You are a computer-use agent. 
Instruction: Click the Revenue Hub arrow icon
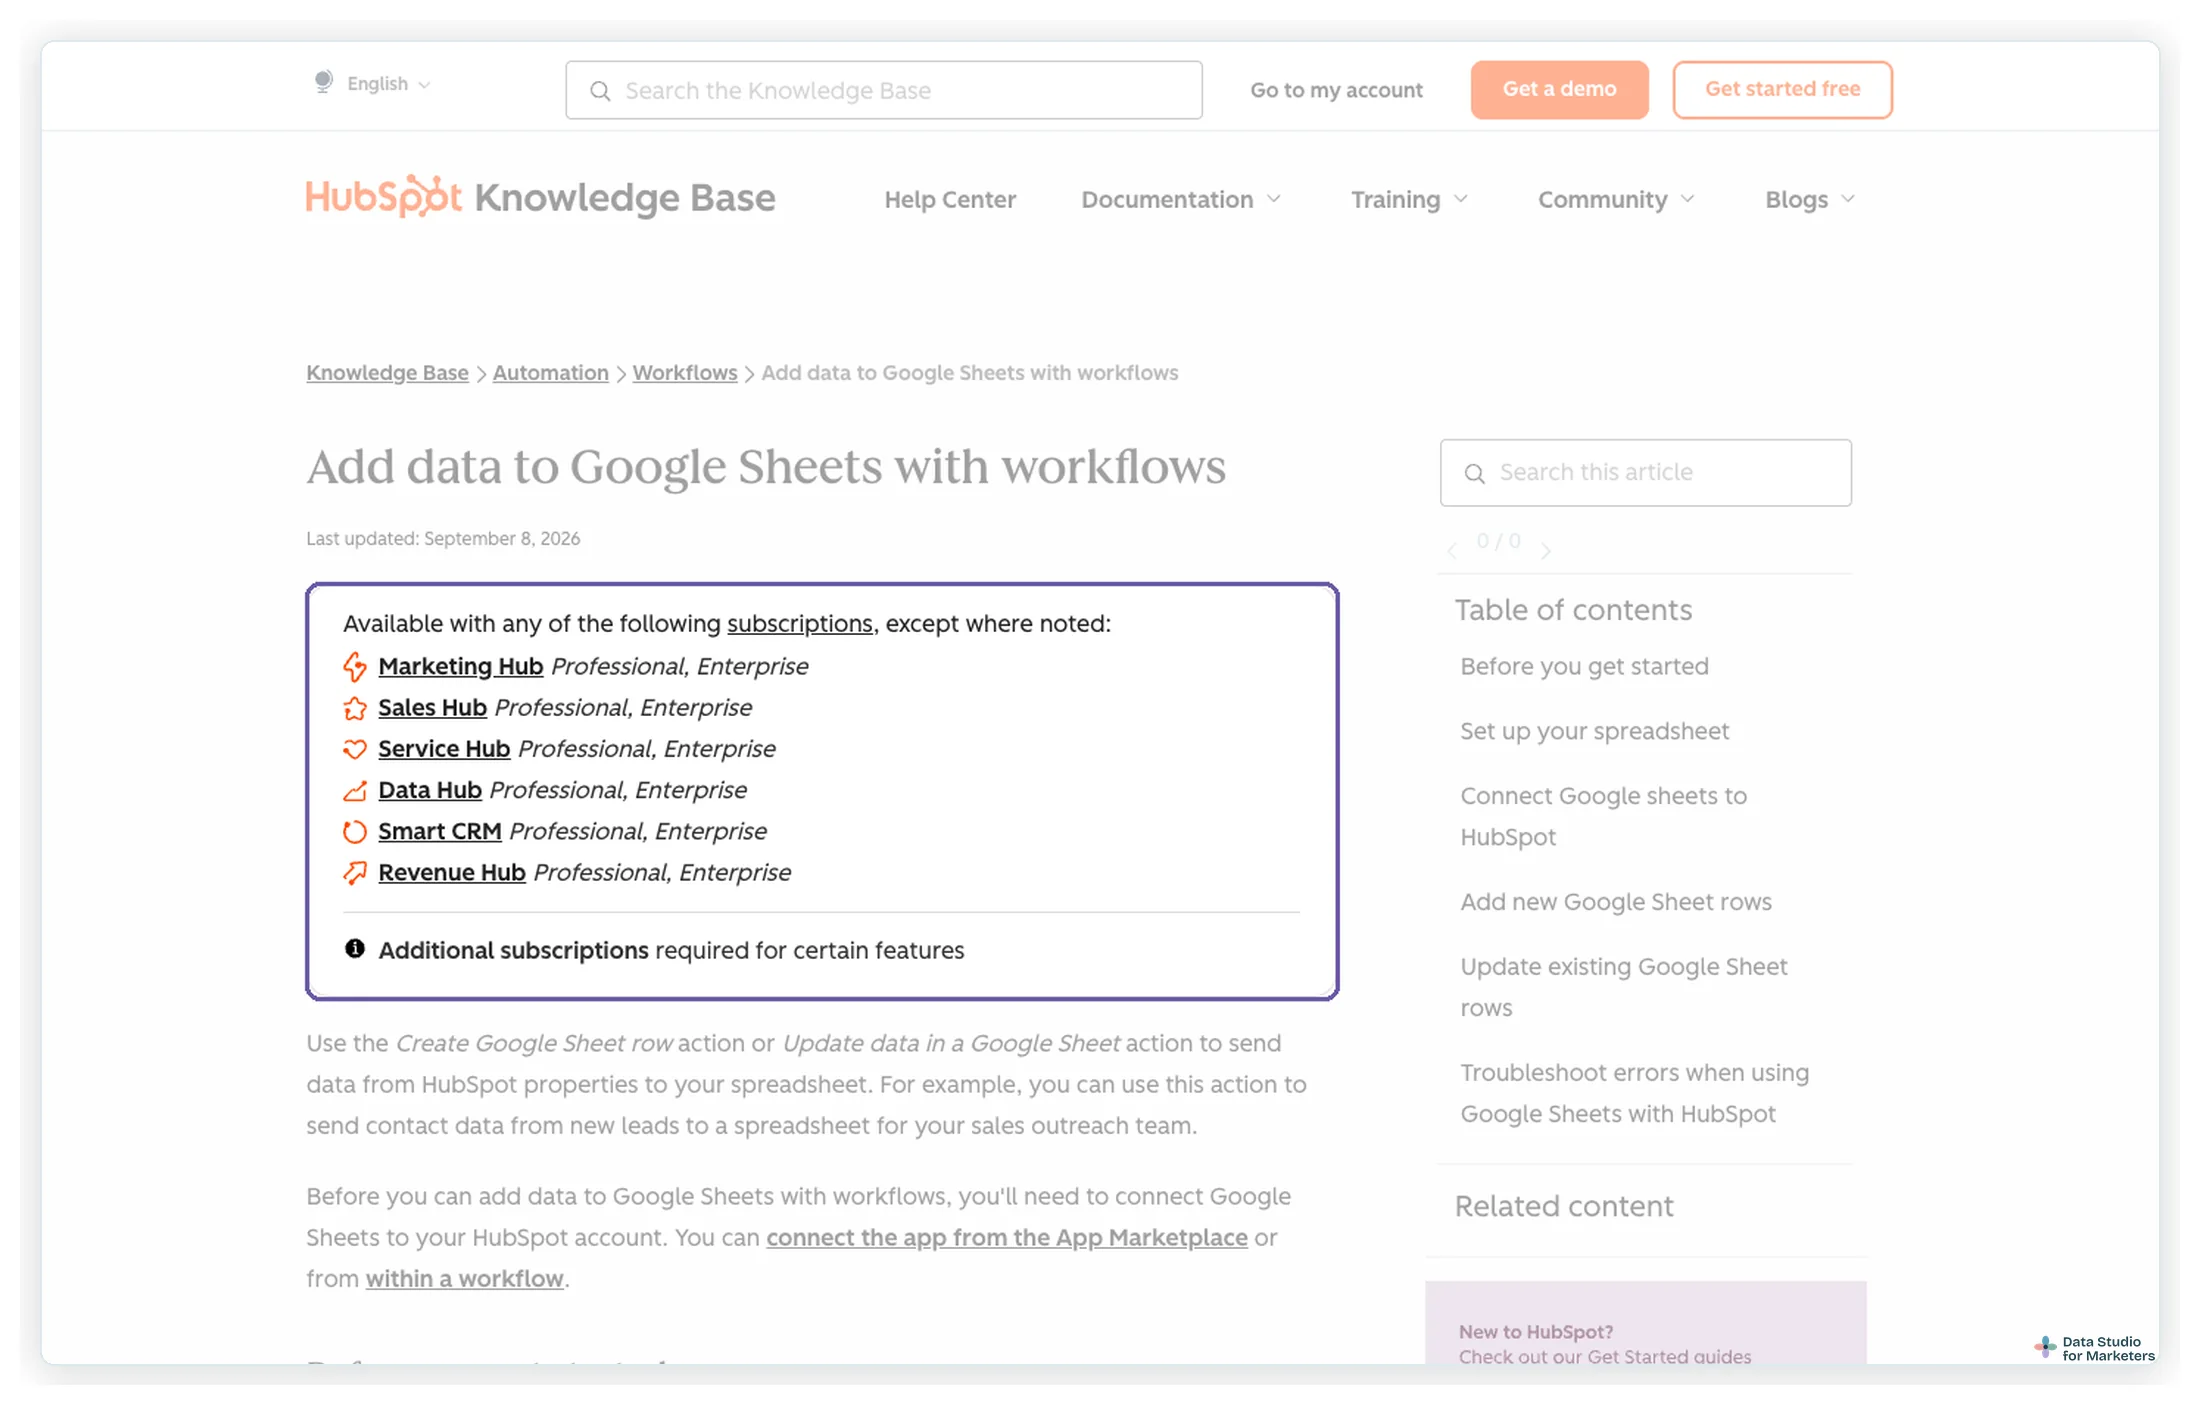(x=355, y=872)
